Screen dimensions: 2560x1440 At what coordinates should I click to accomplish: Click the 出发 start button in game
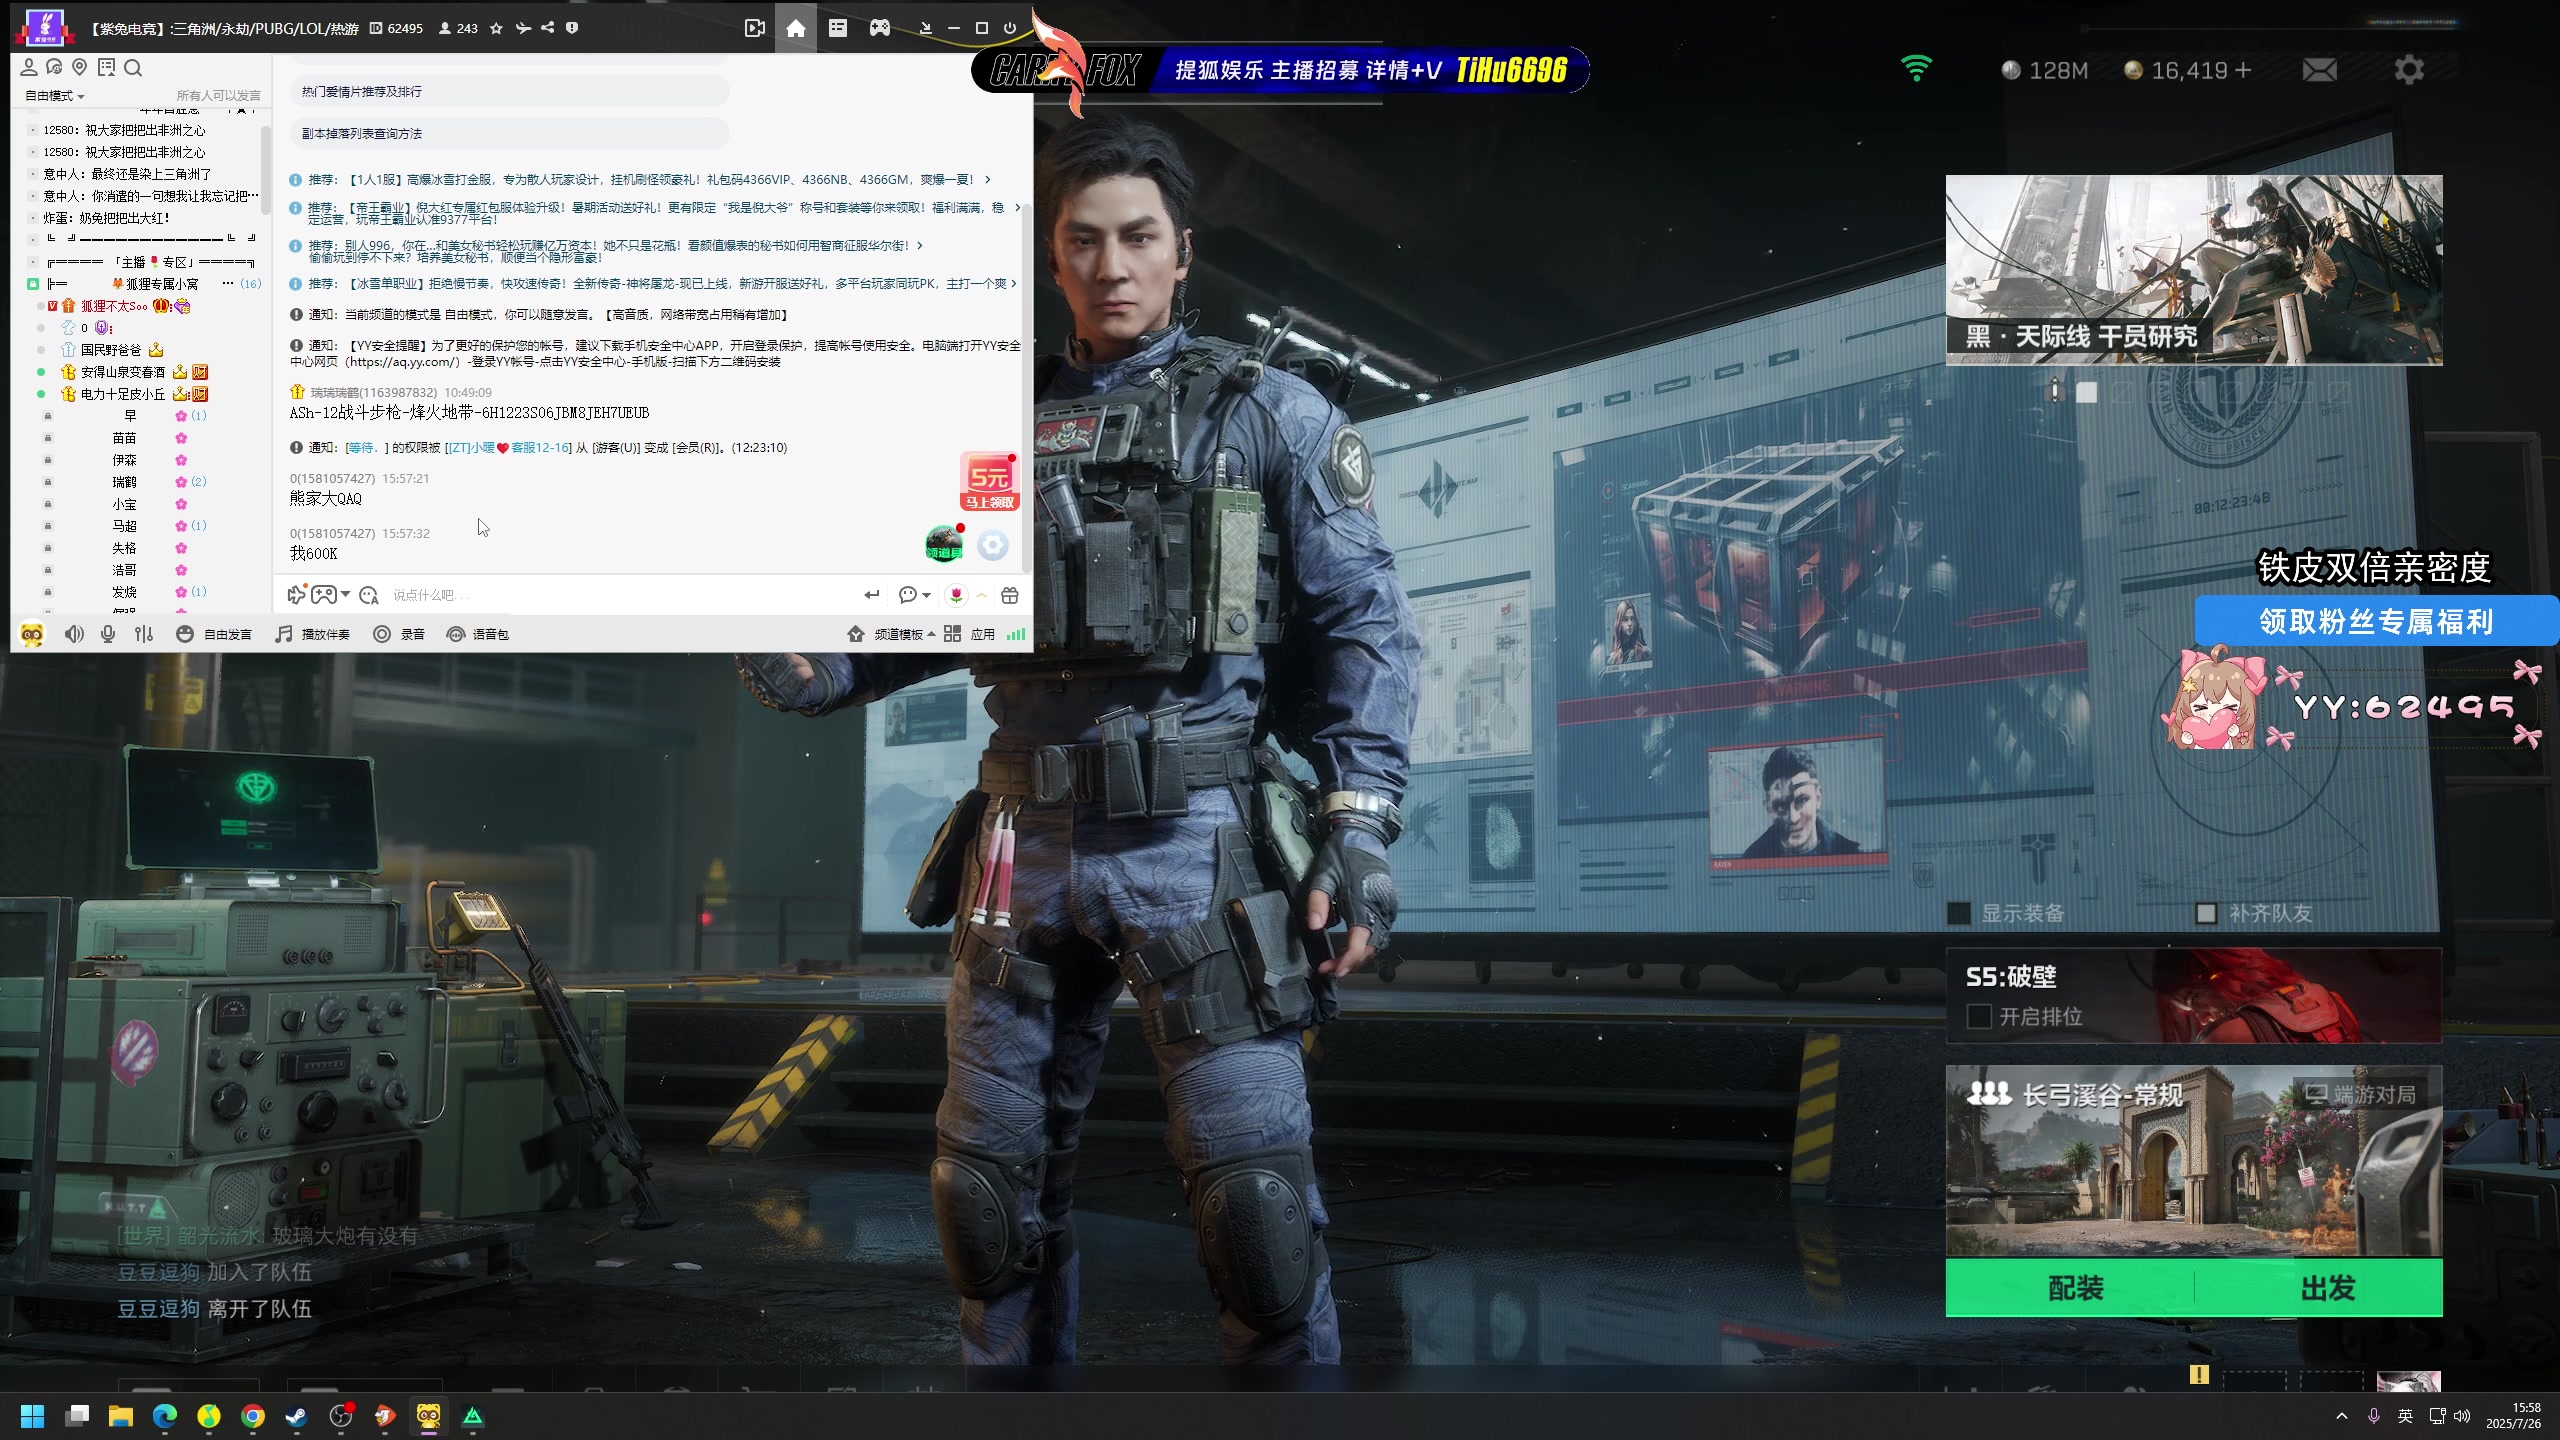(2327, 1288)
